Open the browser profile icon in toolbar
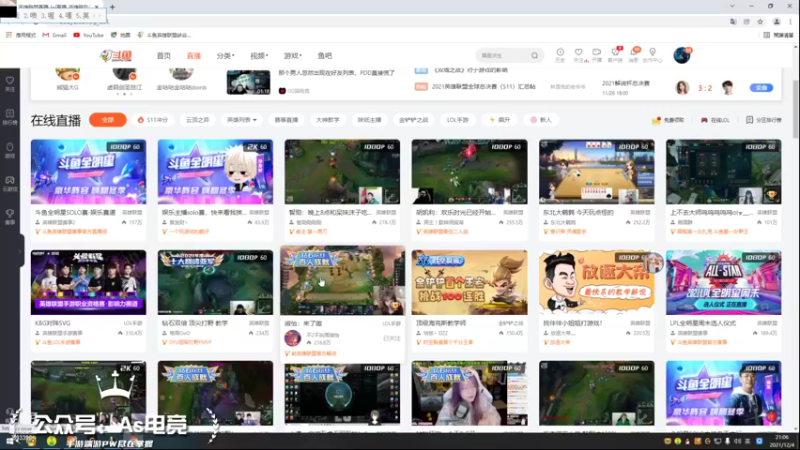This screenshot has width=800, height=450. pyautogui.click(x=777, y=21)
